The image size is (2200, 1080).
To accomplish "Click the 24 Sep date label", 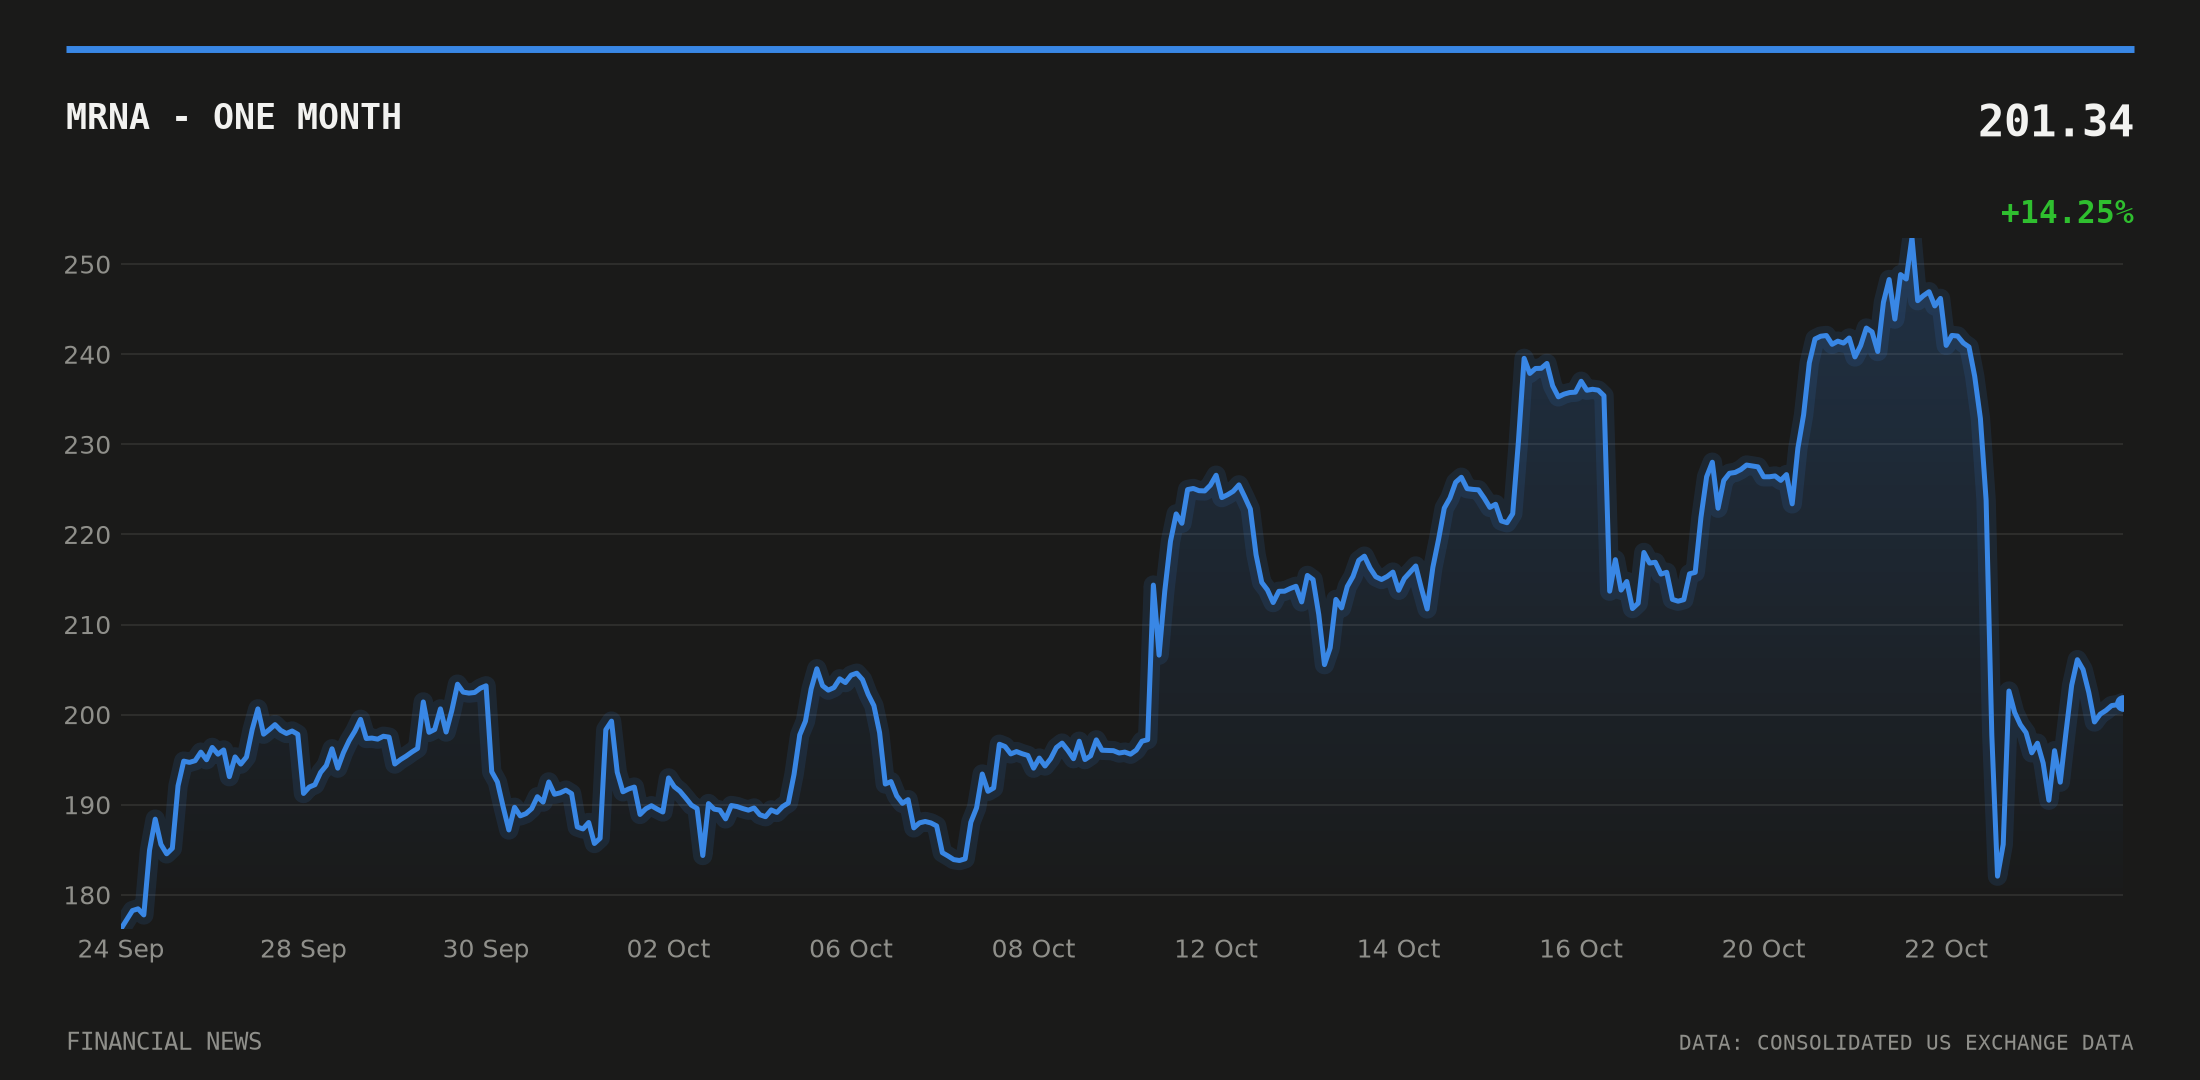I will pyautogui.click(x=121, y=949).
